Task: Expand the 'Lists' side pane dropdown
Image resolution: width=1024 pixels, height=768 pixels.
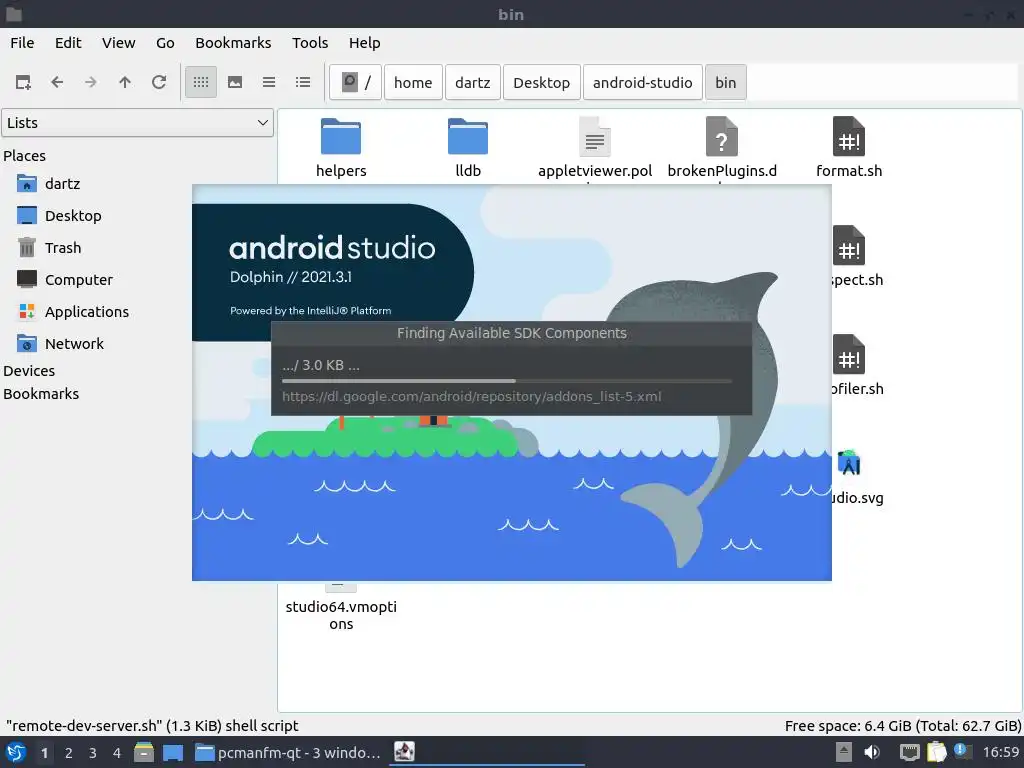Action: tap(138, 123)
